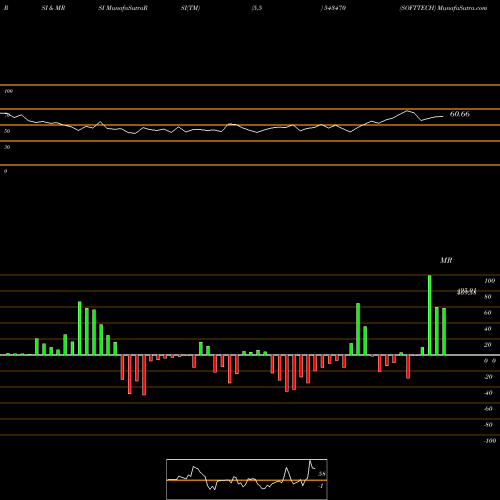Click the end of the white RSI line
500x500 pixels.
(443, 116)
